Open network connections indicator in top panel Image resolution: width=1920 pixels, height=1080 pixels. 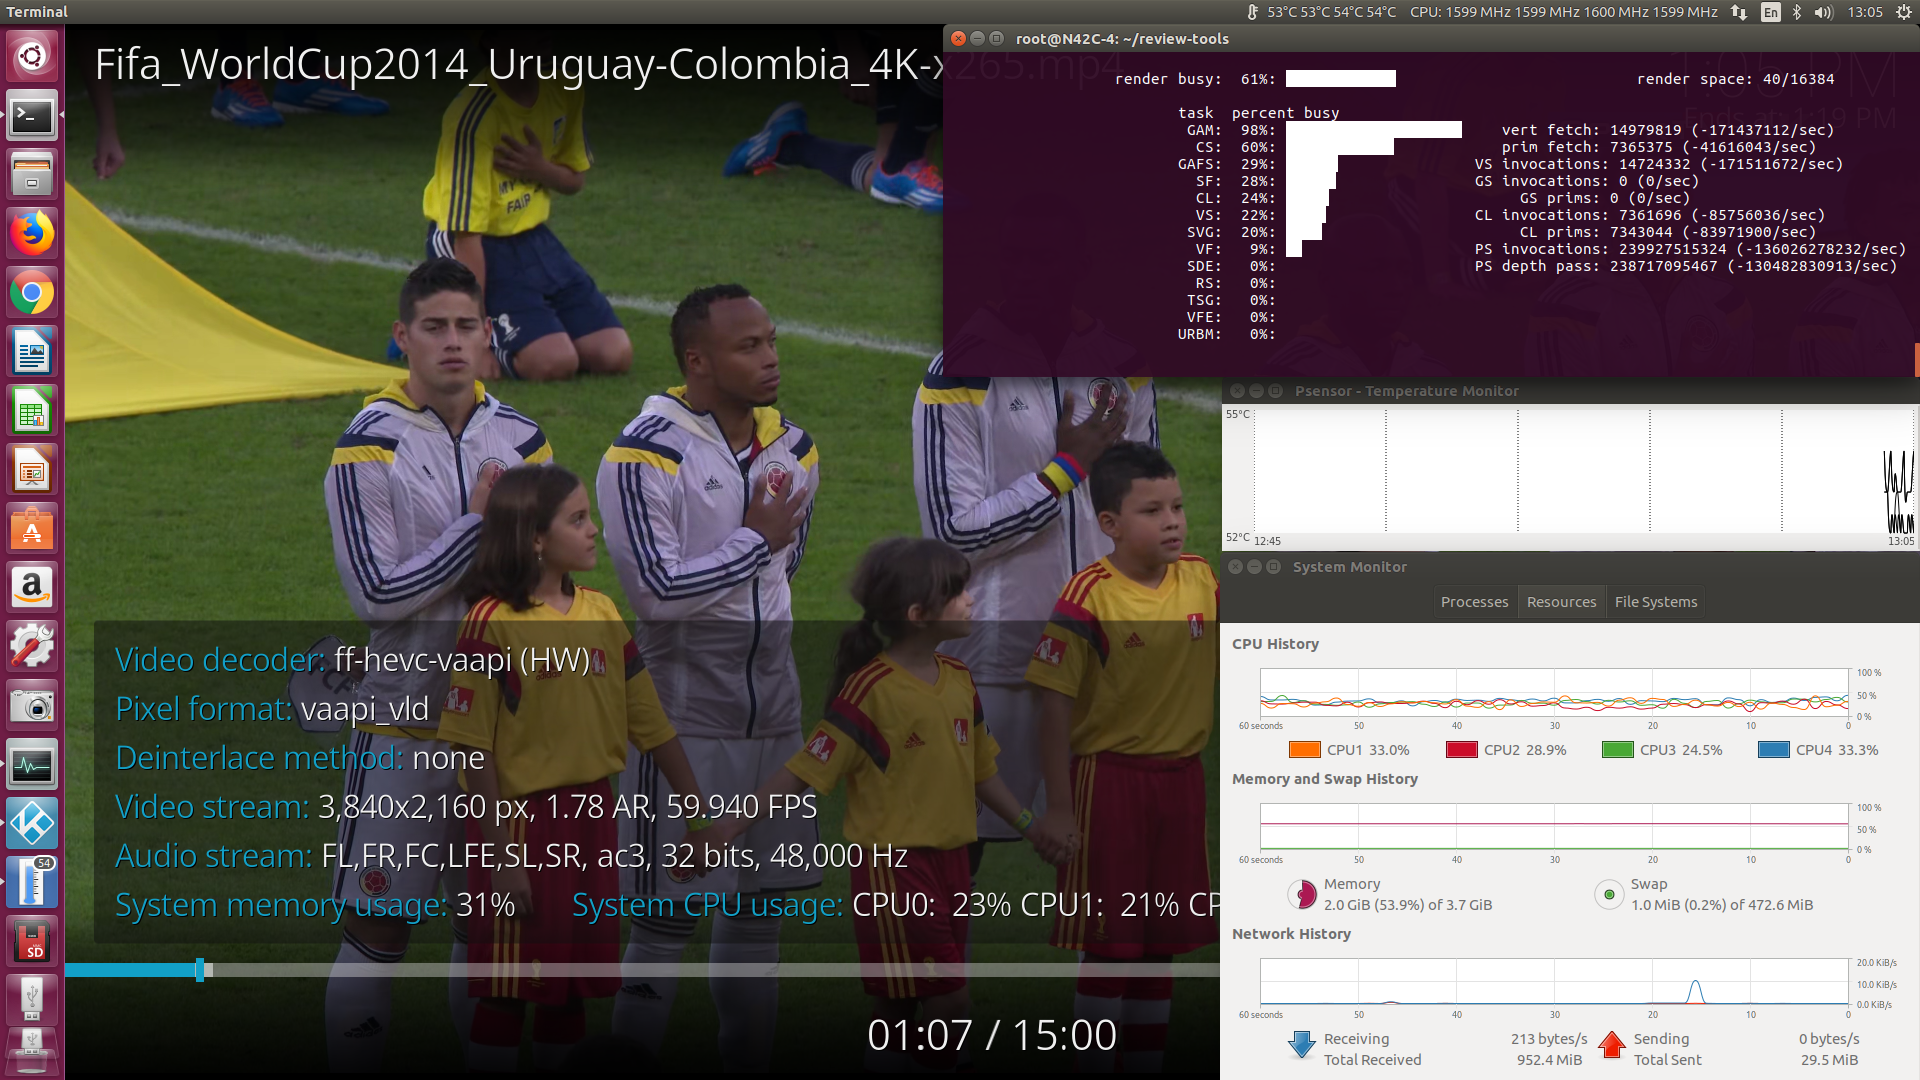(x=1739, y=12)
